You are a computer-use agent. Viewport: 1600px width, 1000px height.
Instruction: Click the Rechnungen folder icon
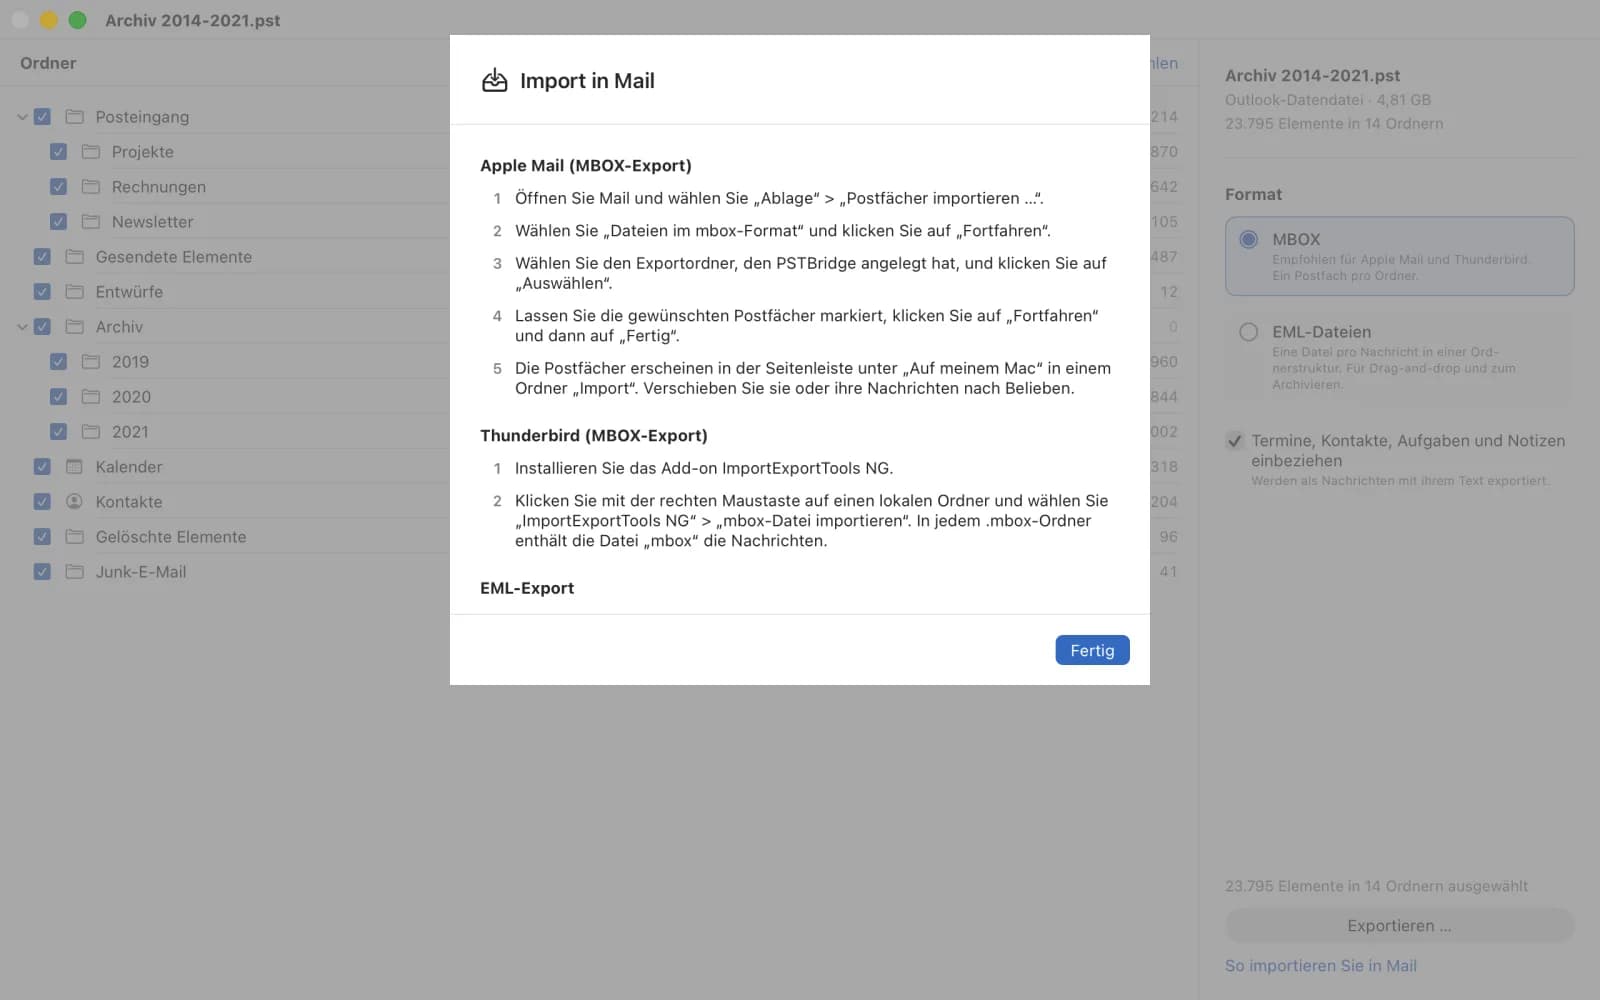(x=91, y=187)
